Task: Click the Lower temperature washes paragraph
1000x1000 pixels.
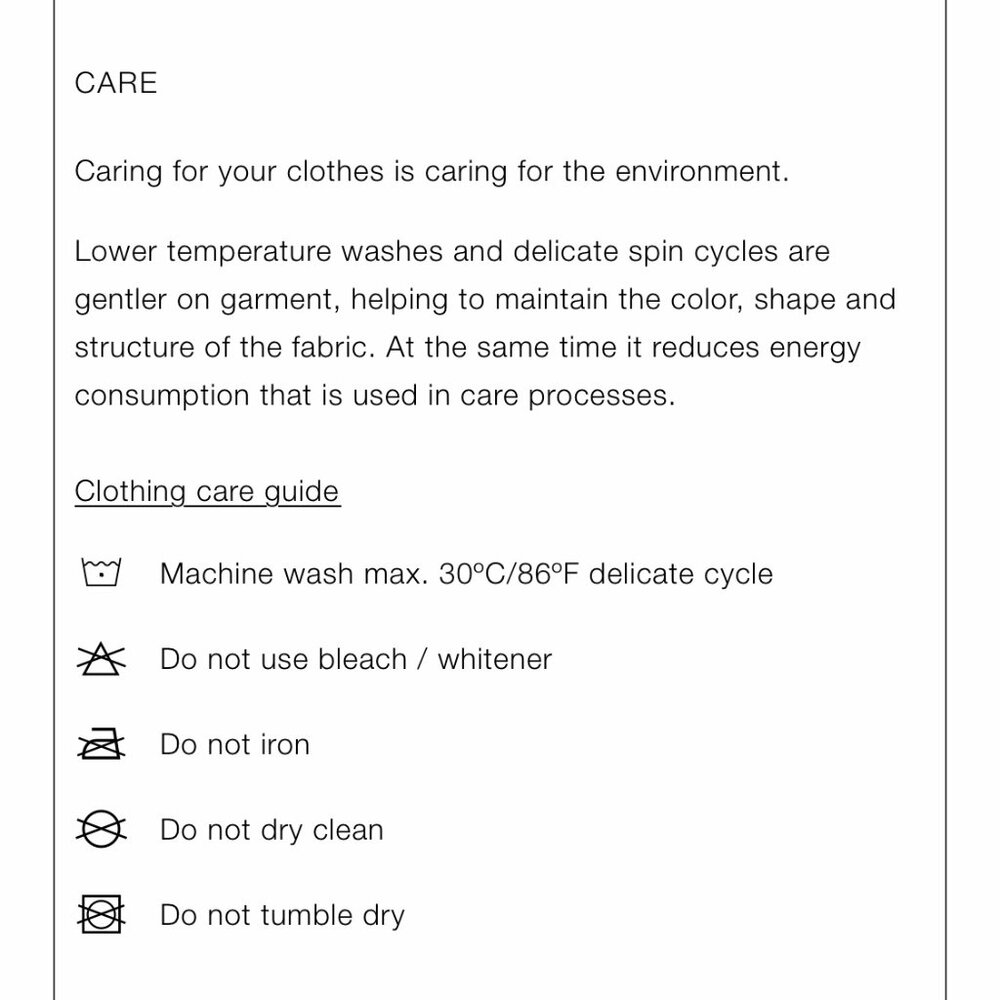Action: (485, 323)
